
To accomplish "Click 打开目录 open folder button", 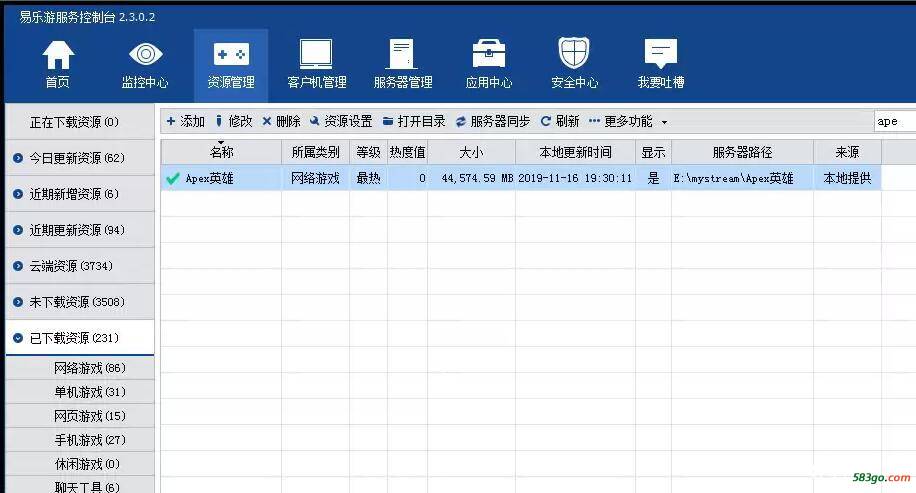I will click(414, 121).
